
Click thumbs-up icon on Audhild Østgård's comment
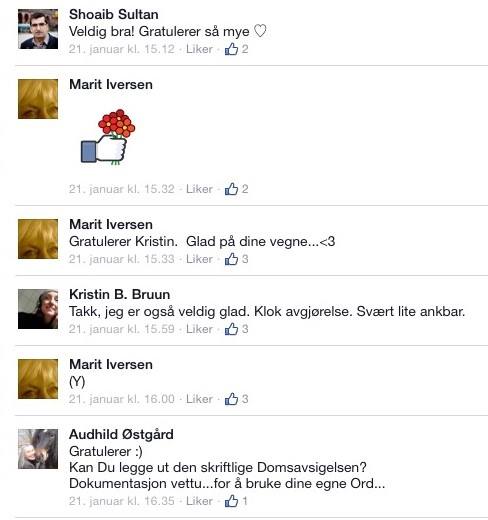231,501
